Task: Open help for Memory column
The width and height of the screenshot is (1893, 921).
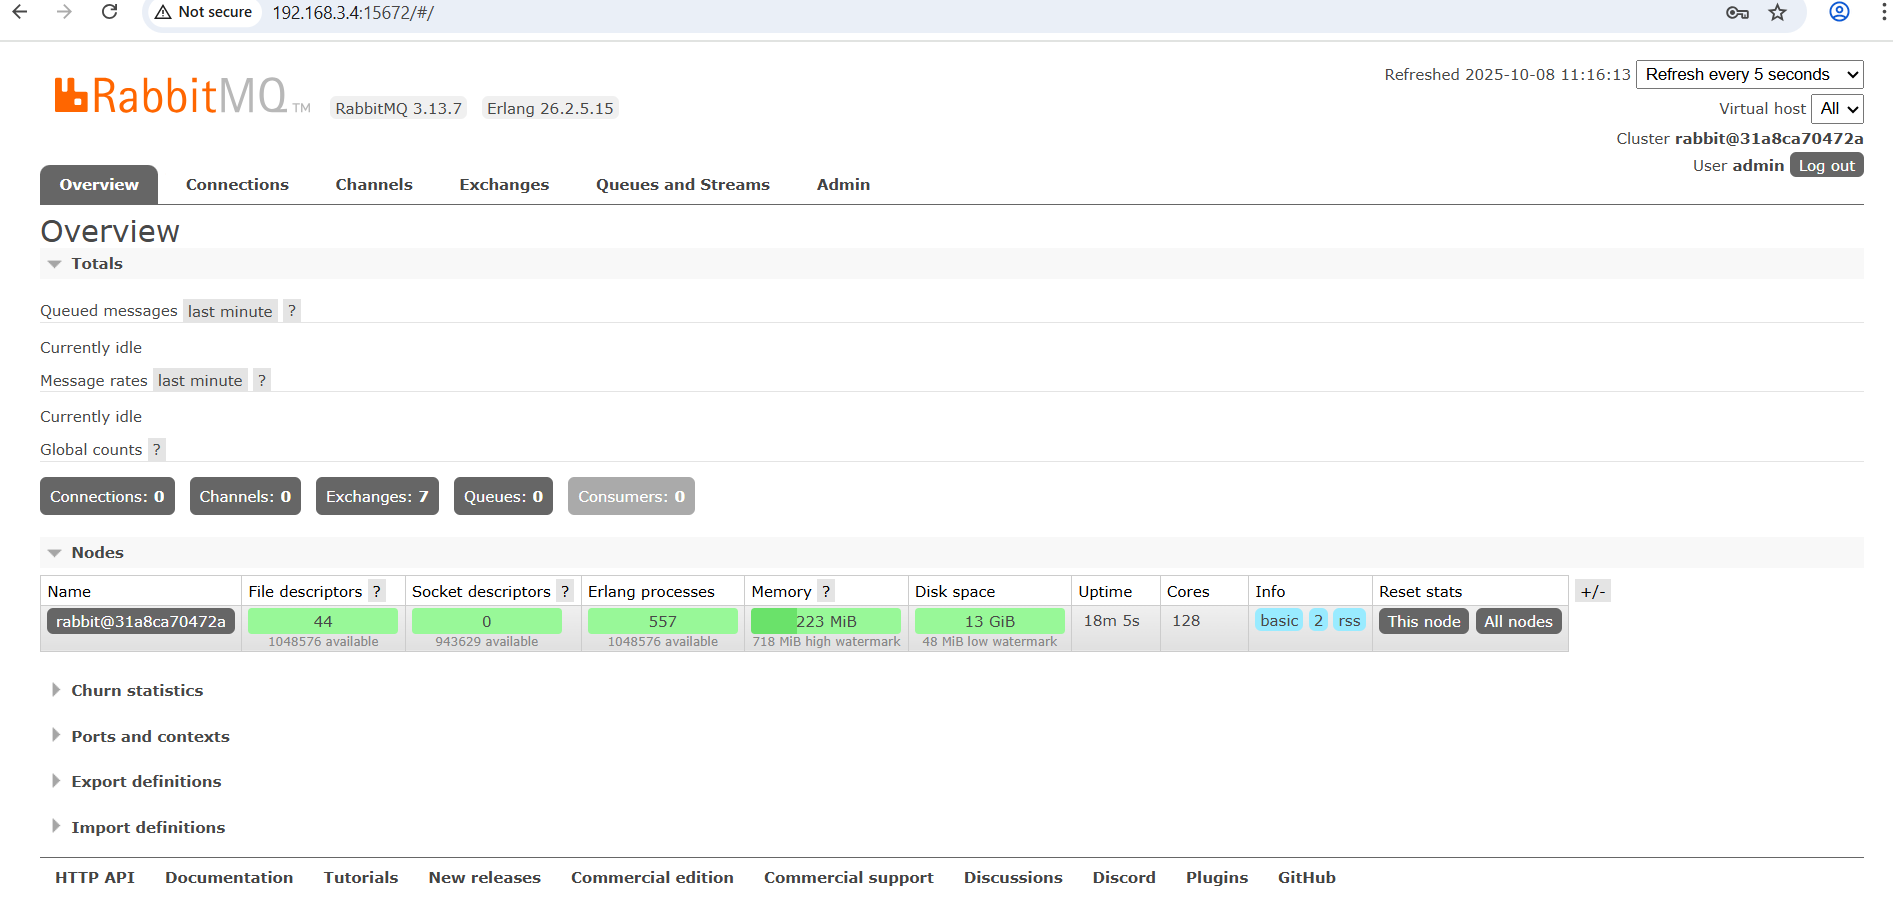Action: [826, 591]
